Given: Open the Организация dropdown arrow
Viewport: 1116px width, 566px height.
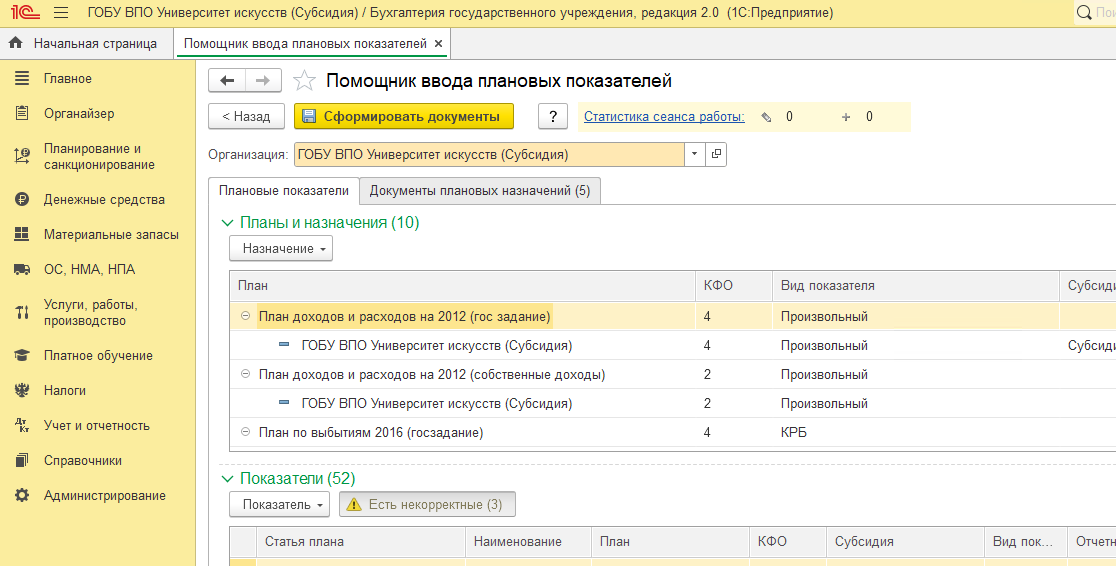Looking at the screenshot, I should [695, 154].
